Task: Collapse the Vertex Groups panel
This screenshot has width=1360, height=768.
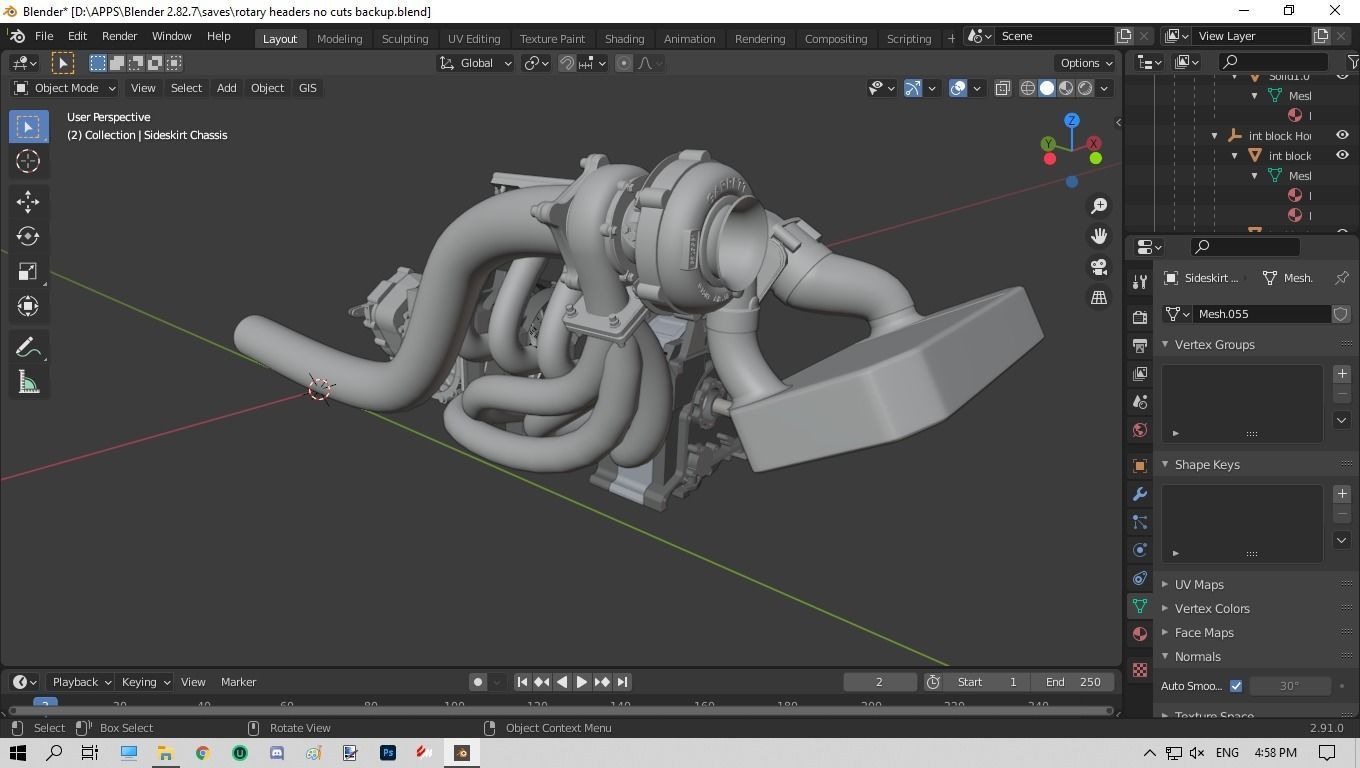Action: (1214, 344)
